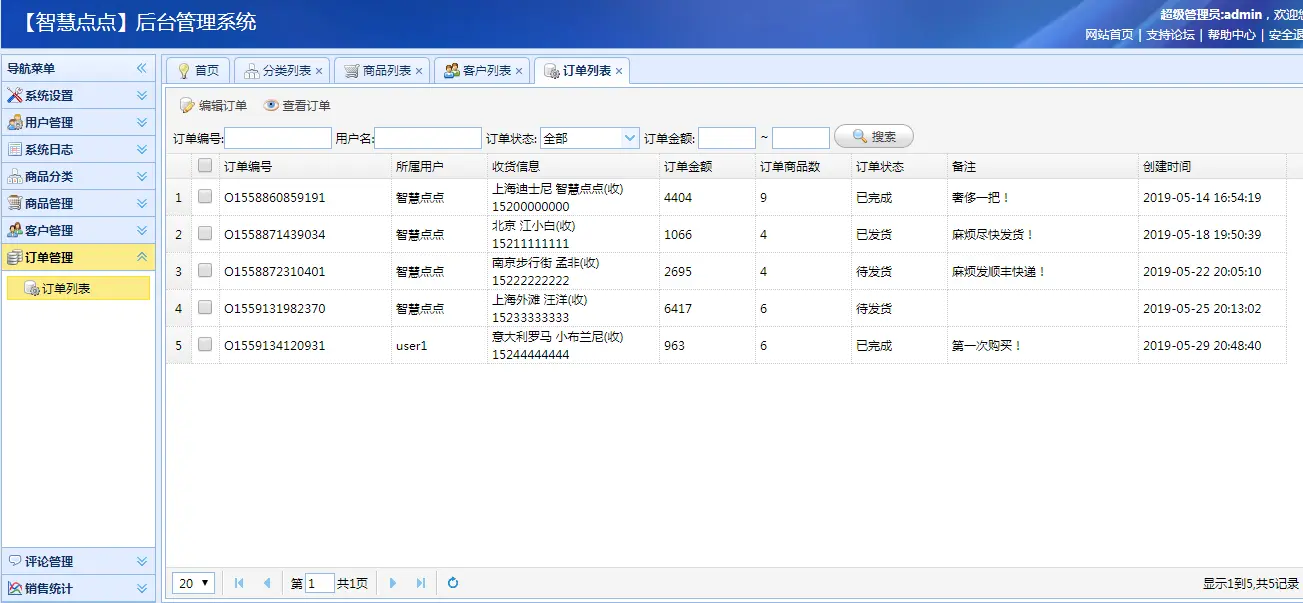Click the 查看订单 eye icon

point(271,105)
